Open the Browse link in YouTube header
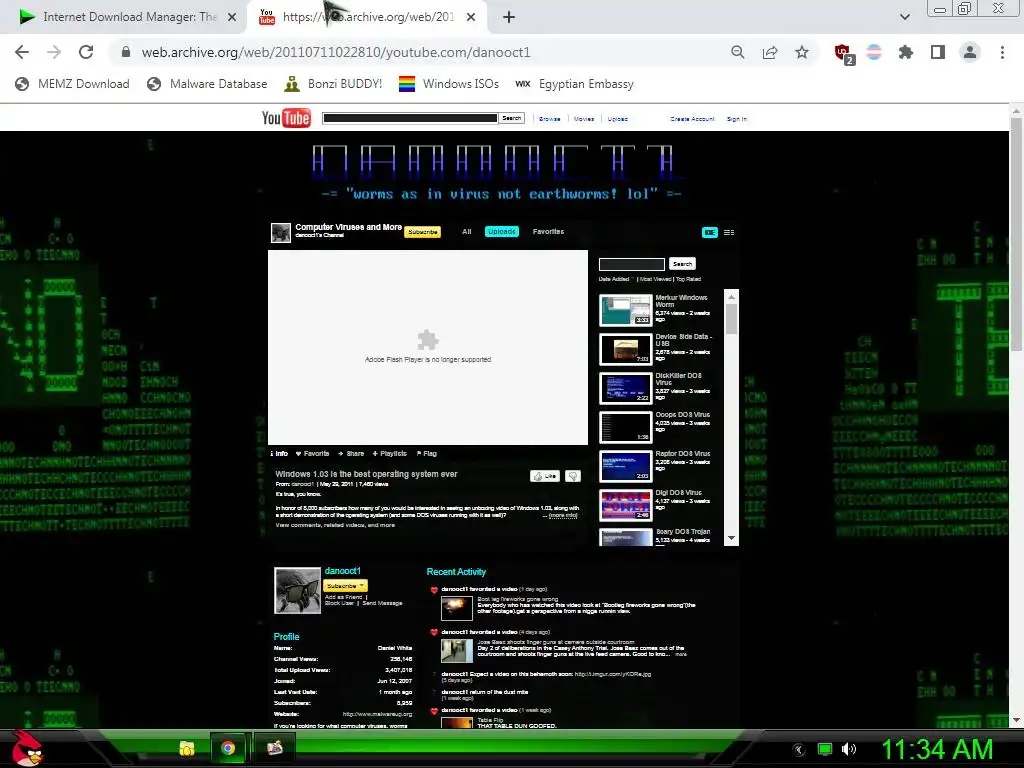This screenshot has height=768, width=1024. click(x=549, y=119)
